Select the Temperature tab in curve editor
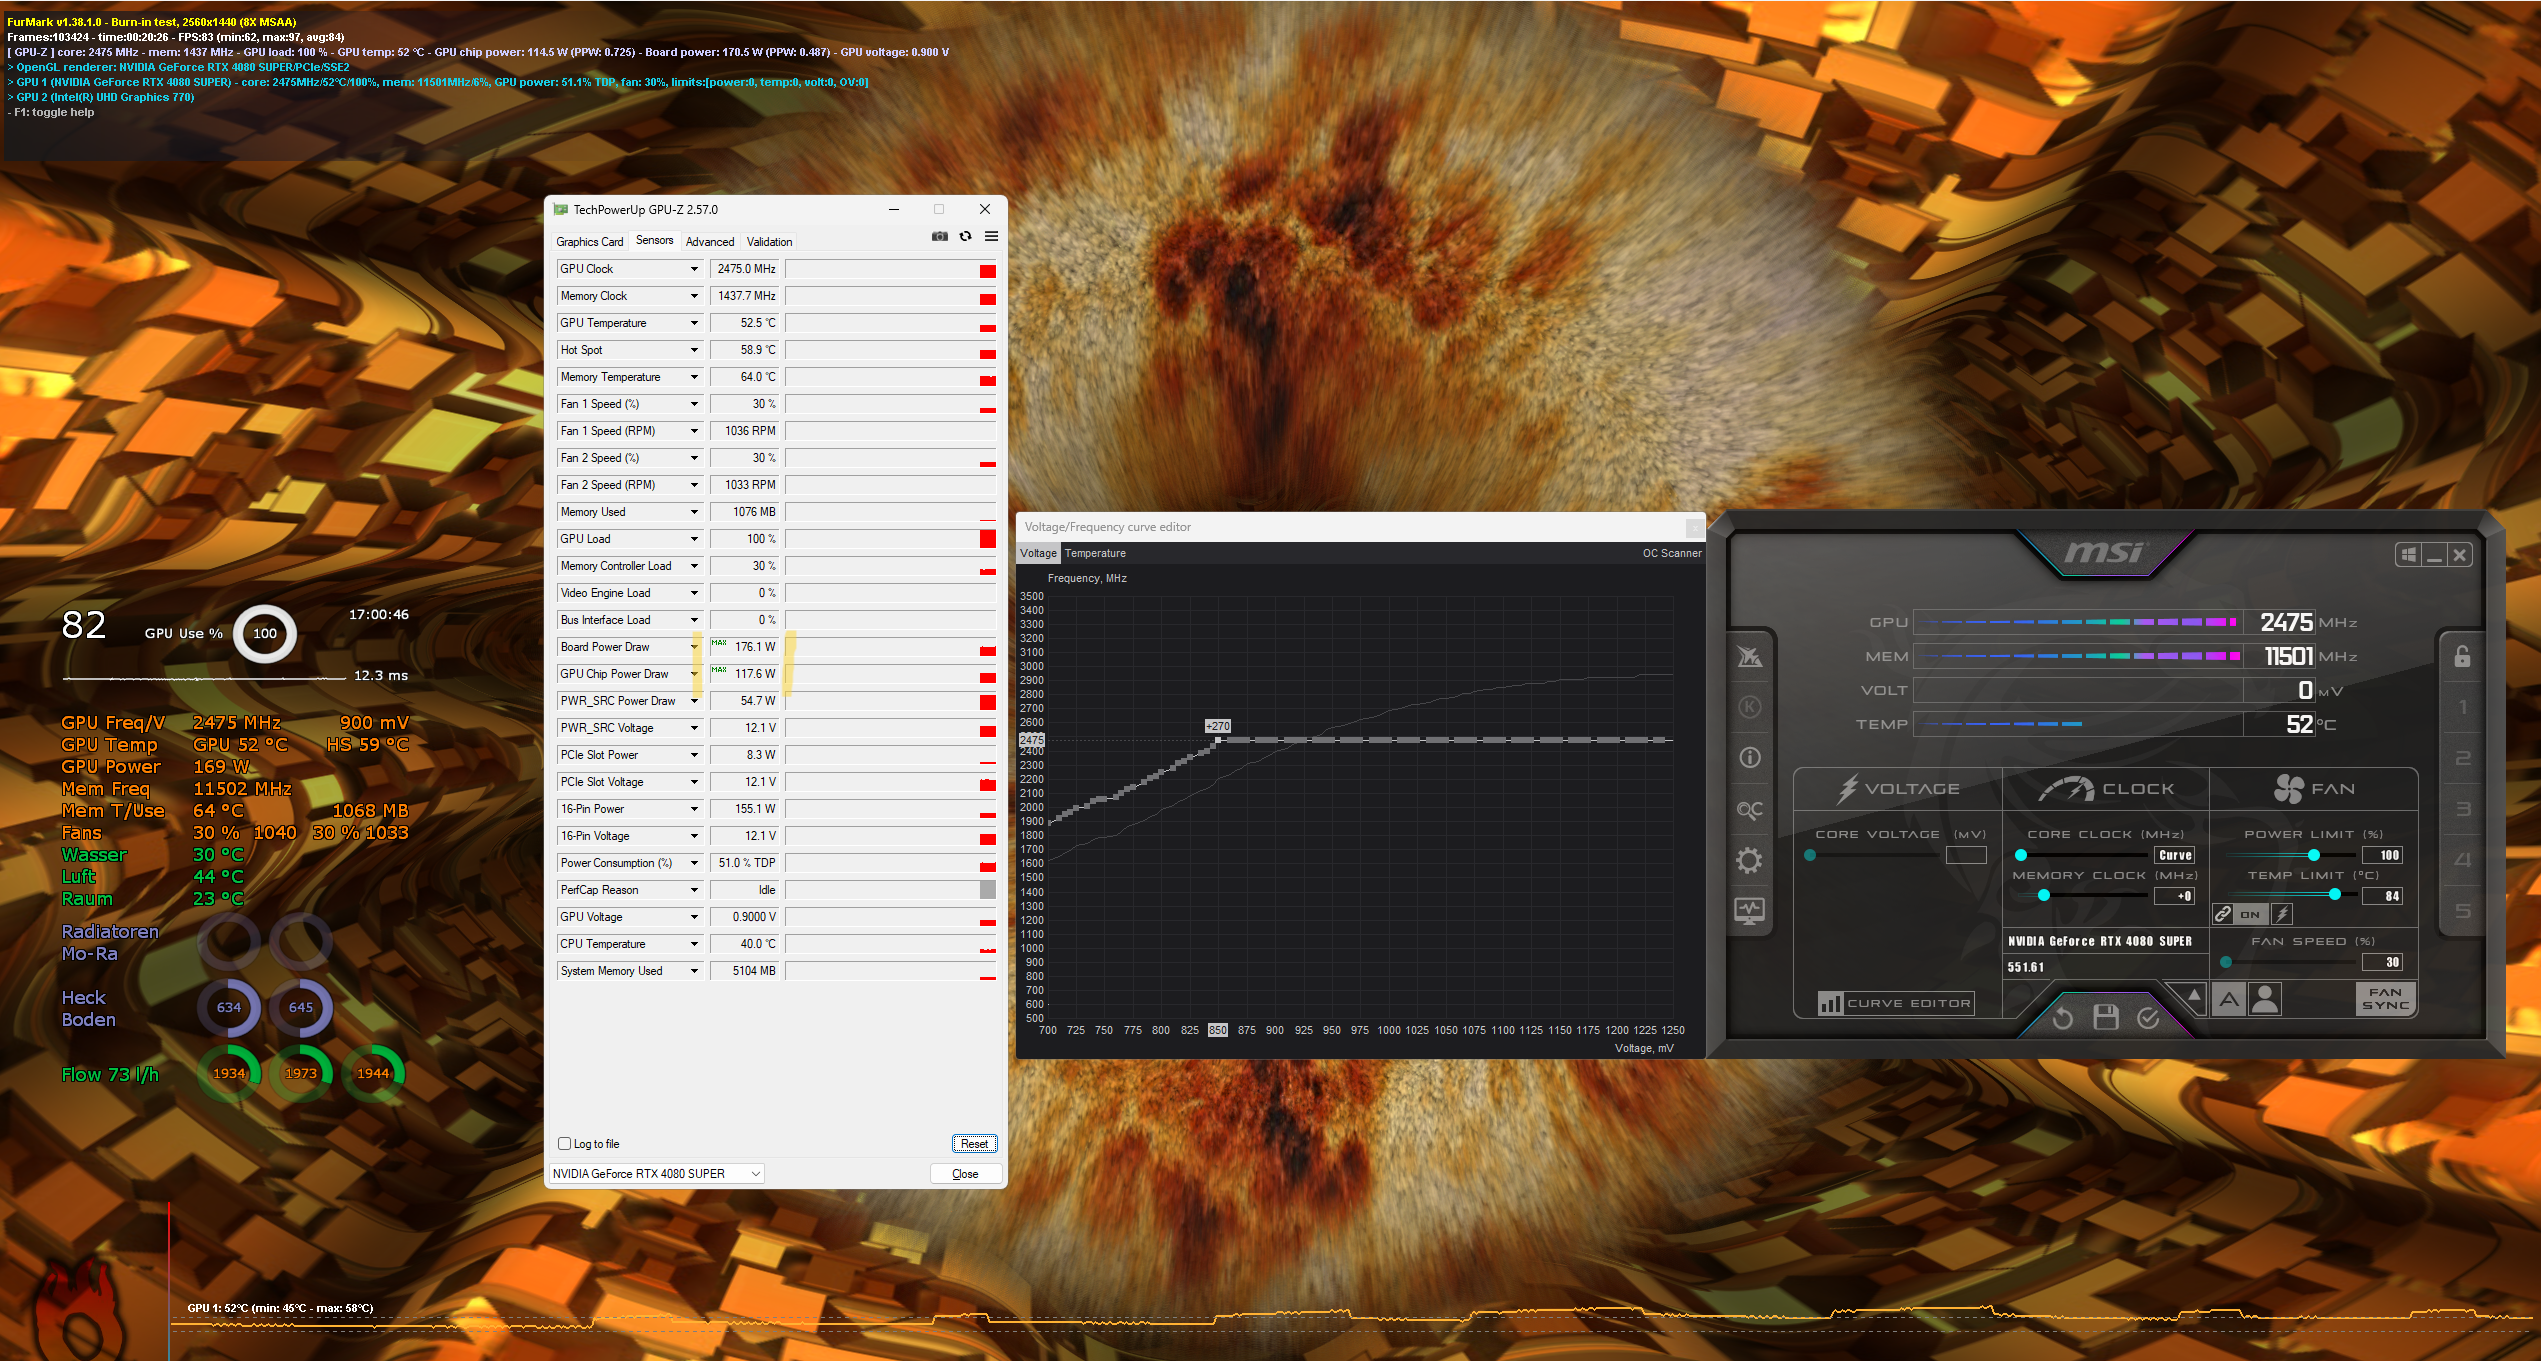The width and height of the screenshot is (2541, 1361). pyautogui.click(x=1095, y=553)
